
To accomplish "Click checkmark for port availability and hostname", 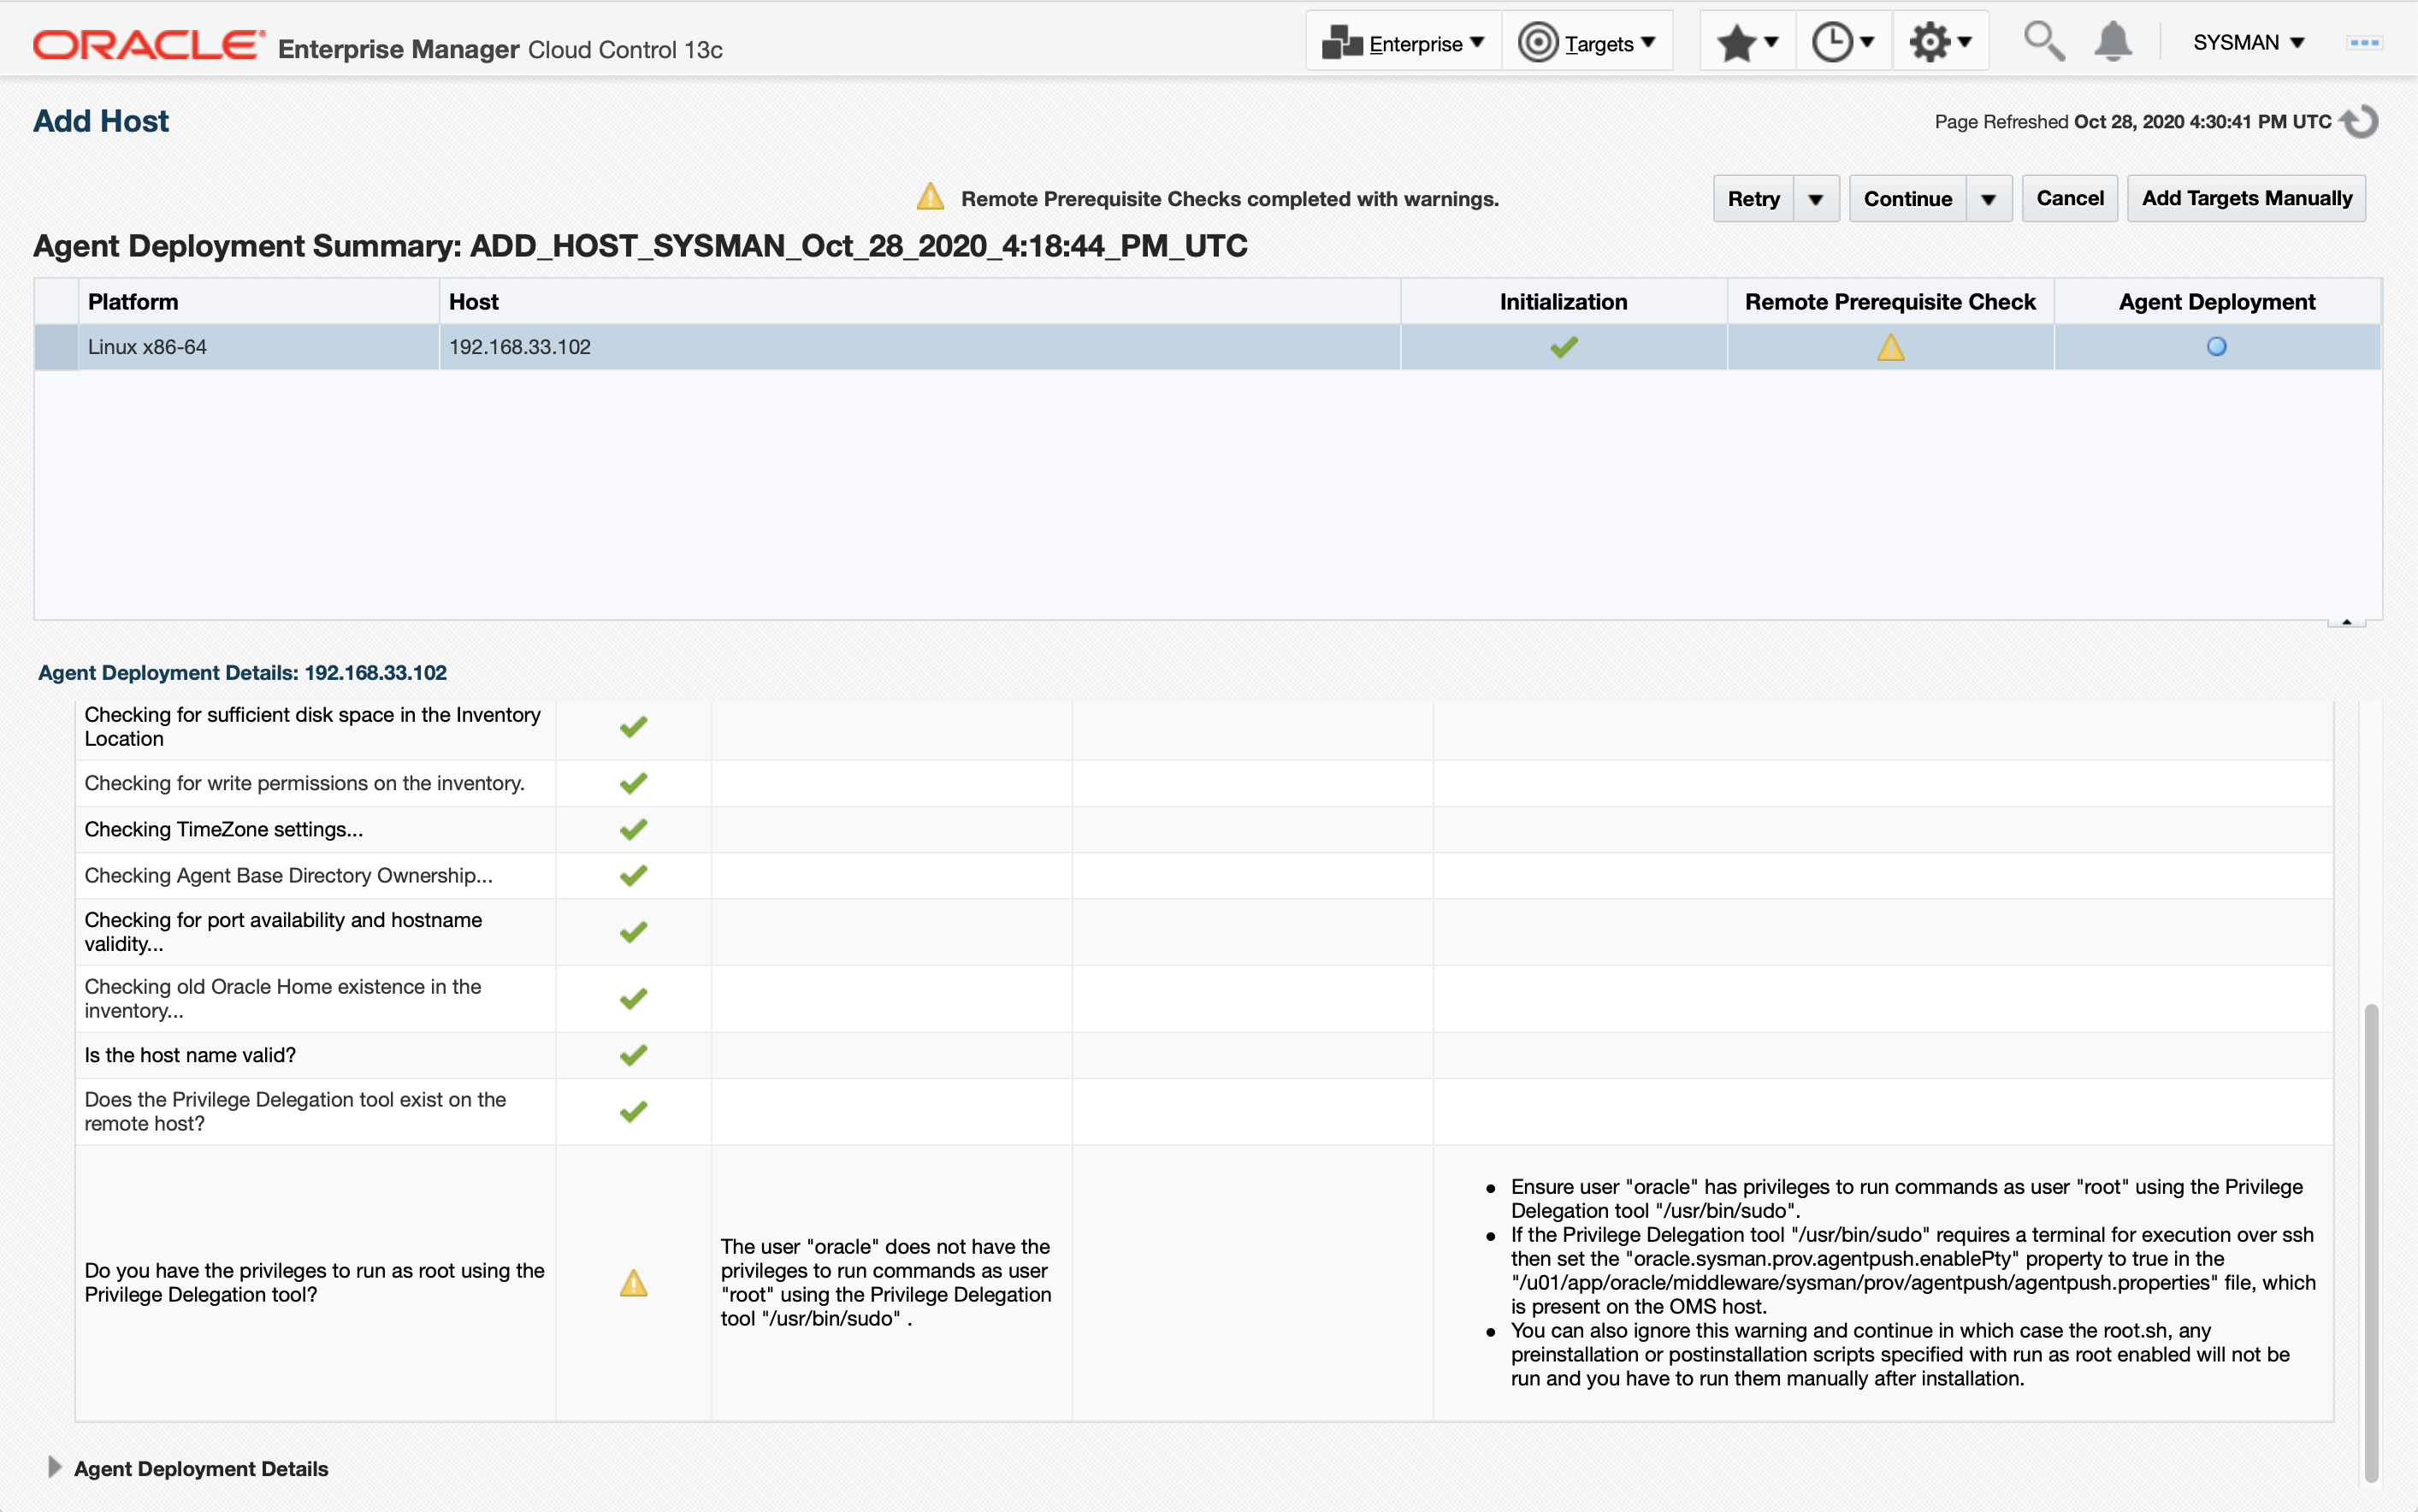I will [633, 932].
